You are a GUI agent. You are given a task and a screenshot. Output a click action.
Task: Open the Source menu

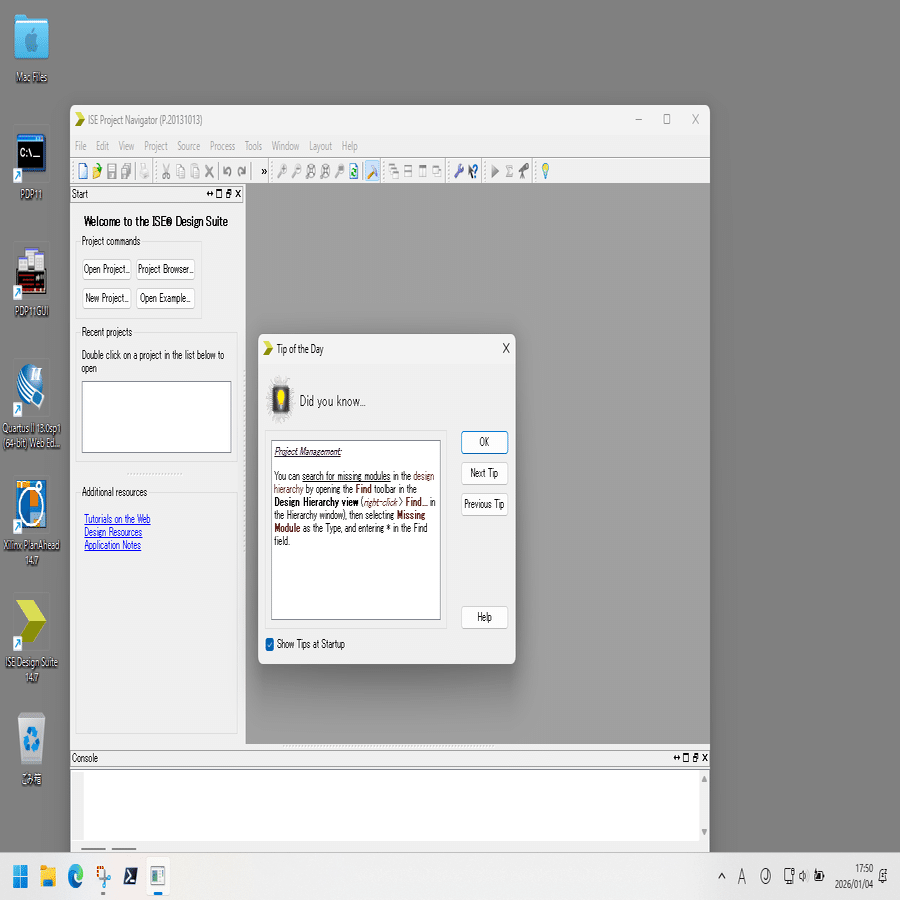click(188, 146)
